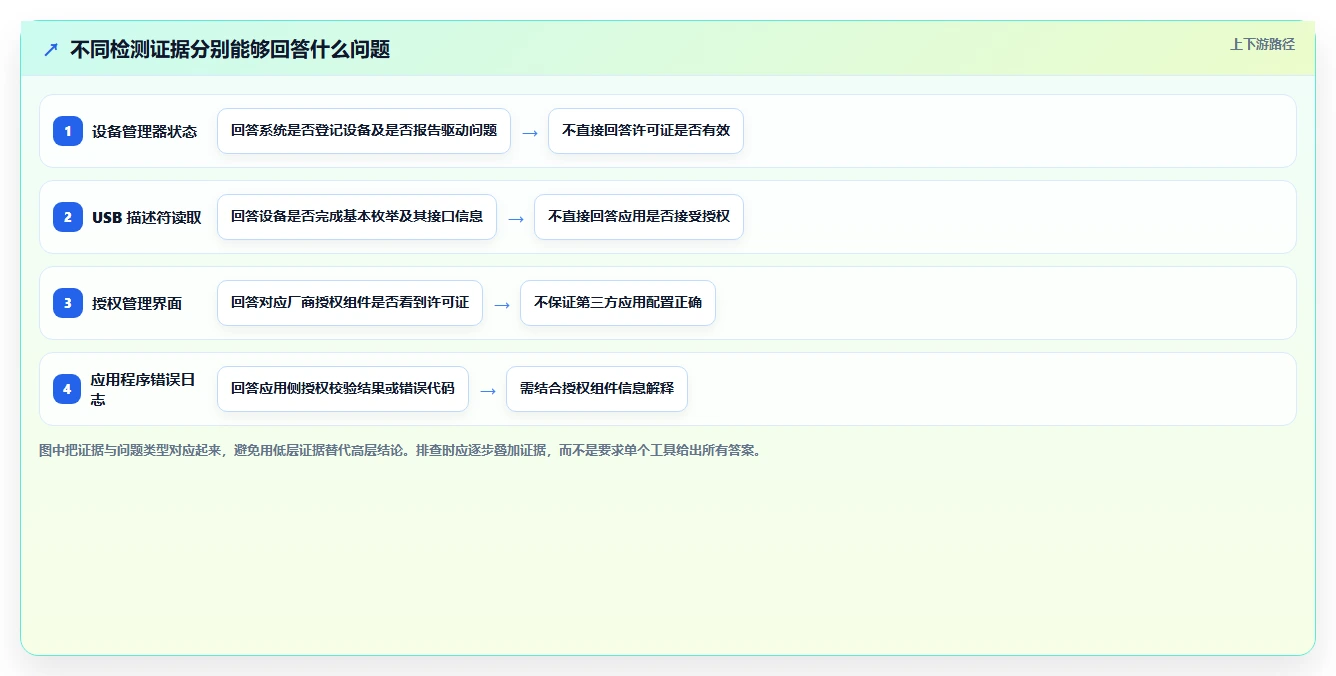Click the box 不直接回答许可证是否有效
This screenshot has height=676, width=1336.
(646, 131)
